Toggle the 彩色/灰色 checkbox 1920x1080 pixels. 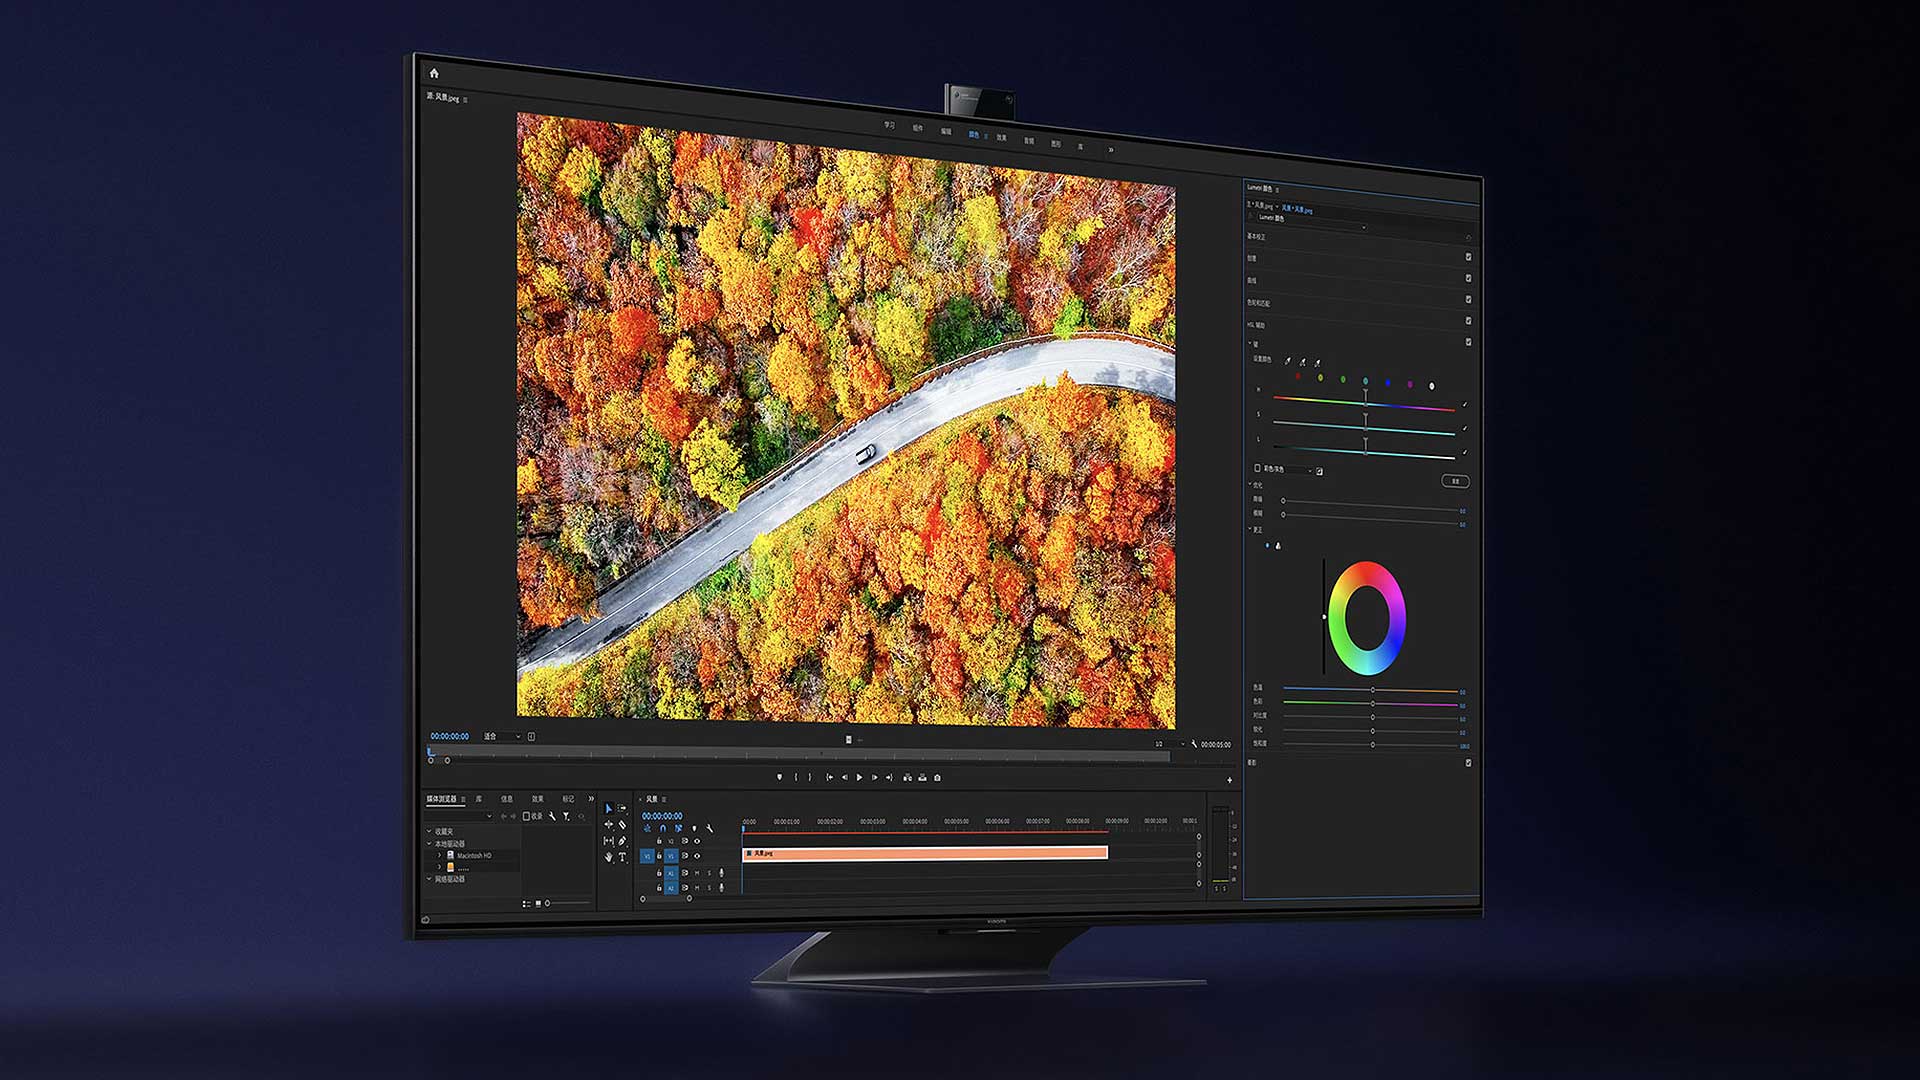[x=1257, y=467]
